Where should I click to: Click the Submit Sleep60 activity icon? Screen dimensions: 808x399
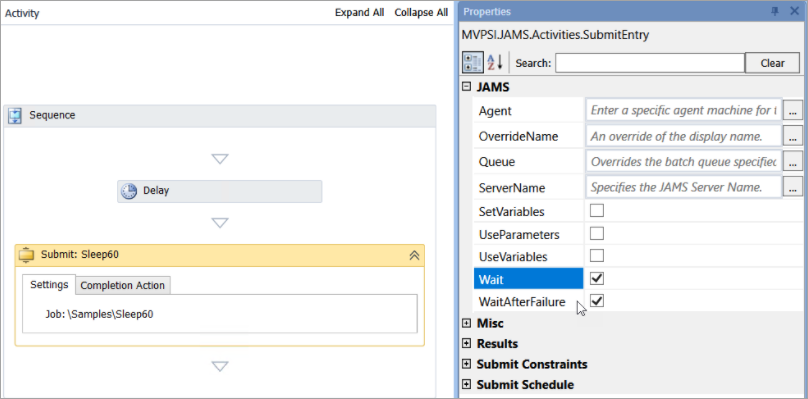27,254
